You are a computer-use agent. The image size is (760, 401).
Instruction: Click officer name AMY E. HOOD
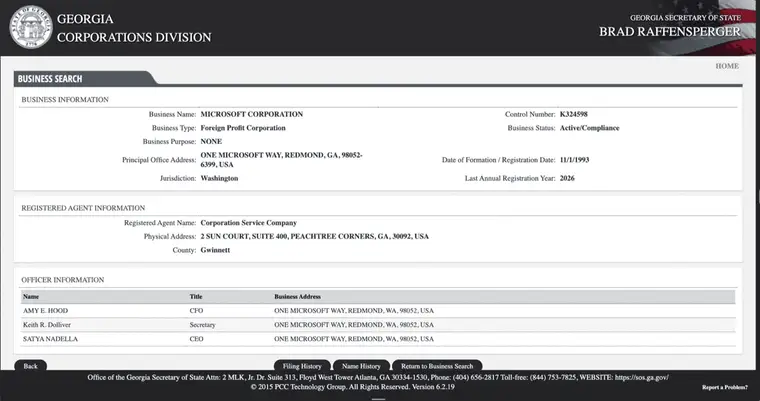46,311
